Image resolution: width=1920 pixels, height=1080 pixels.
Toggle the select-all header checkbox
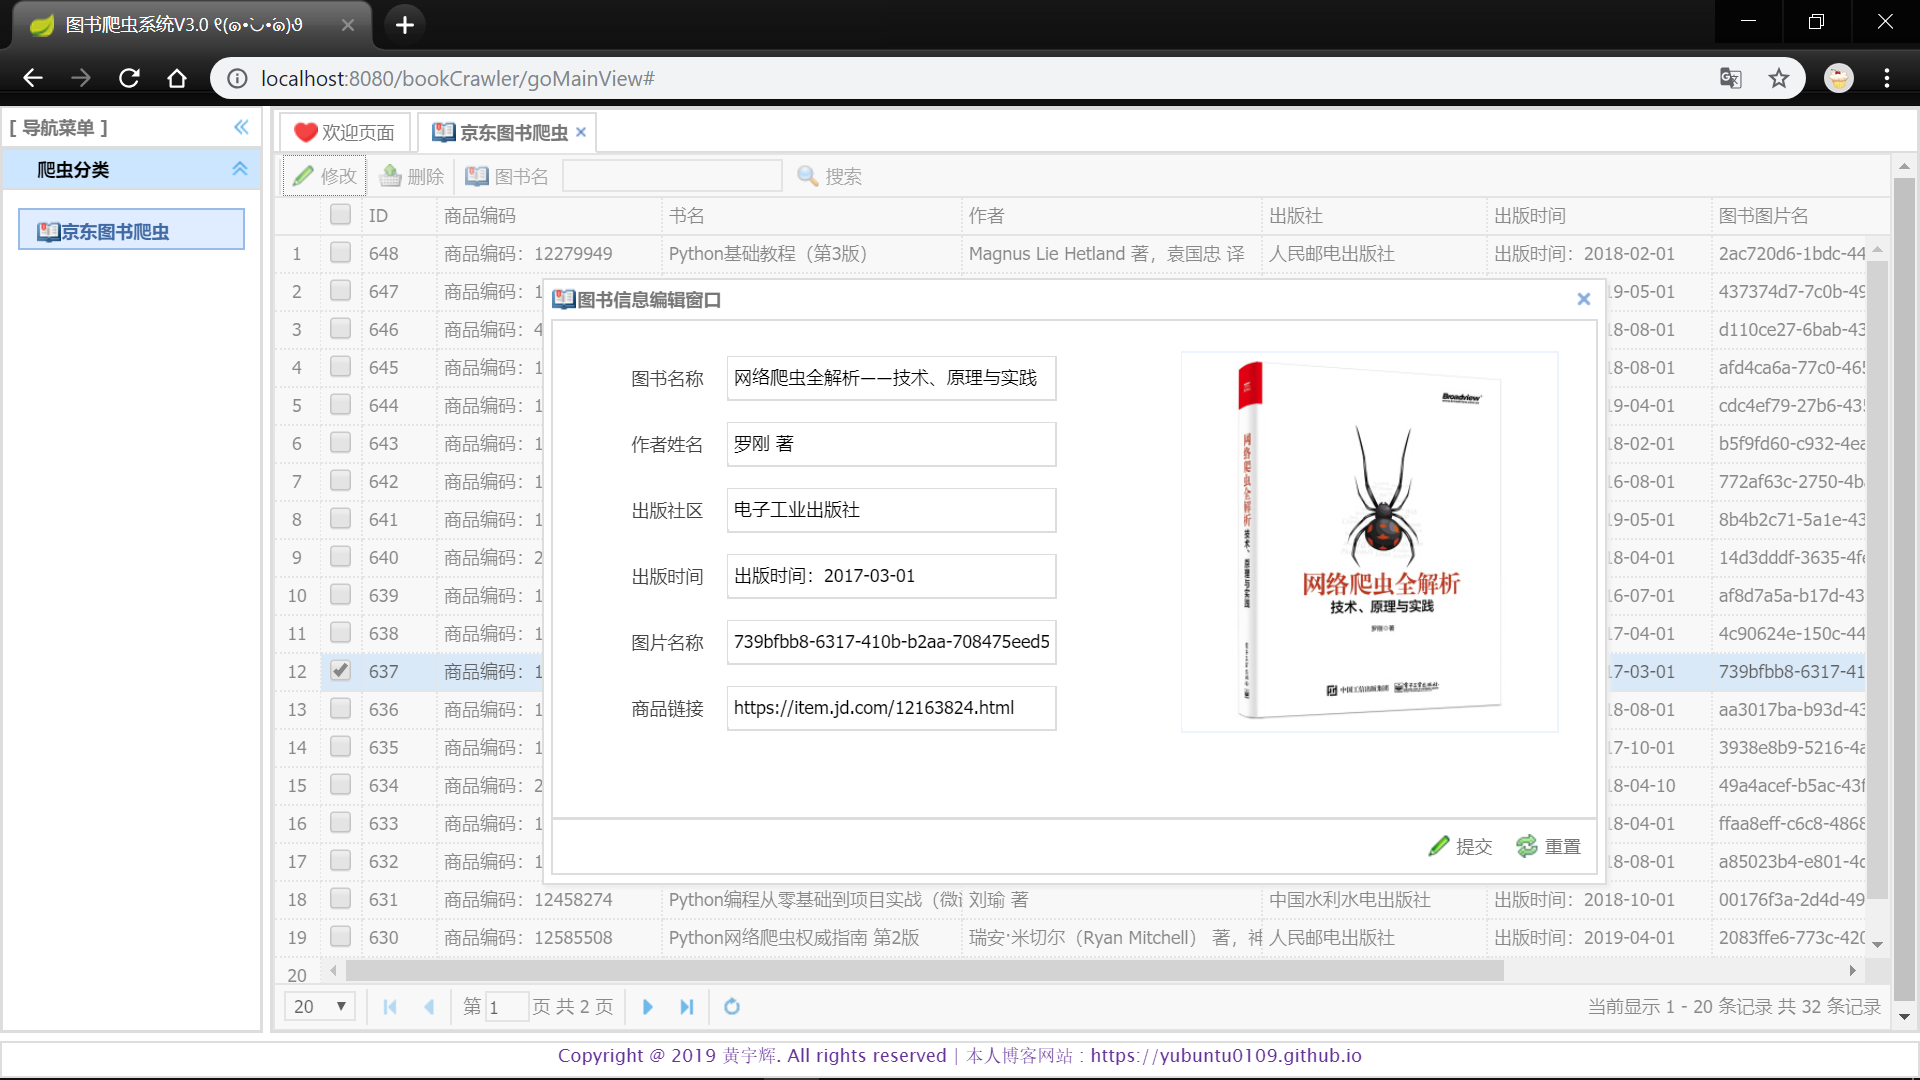pyautogui.click(x=340, y=215)
